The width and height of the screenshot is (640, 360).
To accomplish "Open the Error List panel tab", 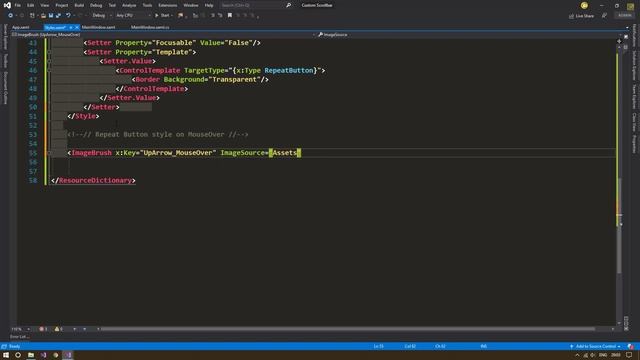I will 19,337.
